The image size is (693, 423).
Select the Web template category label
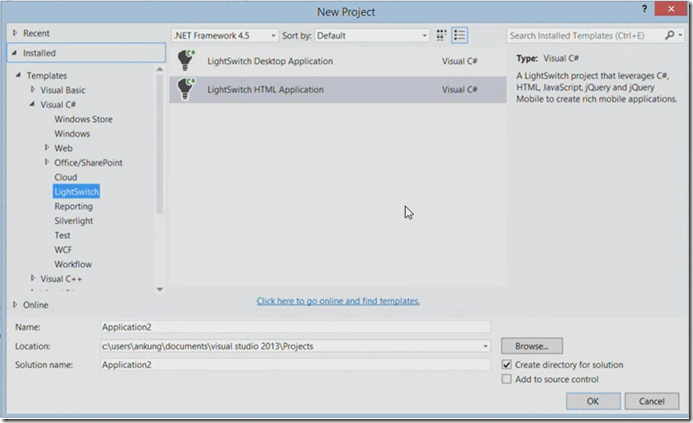(x=63, y=148)
